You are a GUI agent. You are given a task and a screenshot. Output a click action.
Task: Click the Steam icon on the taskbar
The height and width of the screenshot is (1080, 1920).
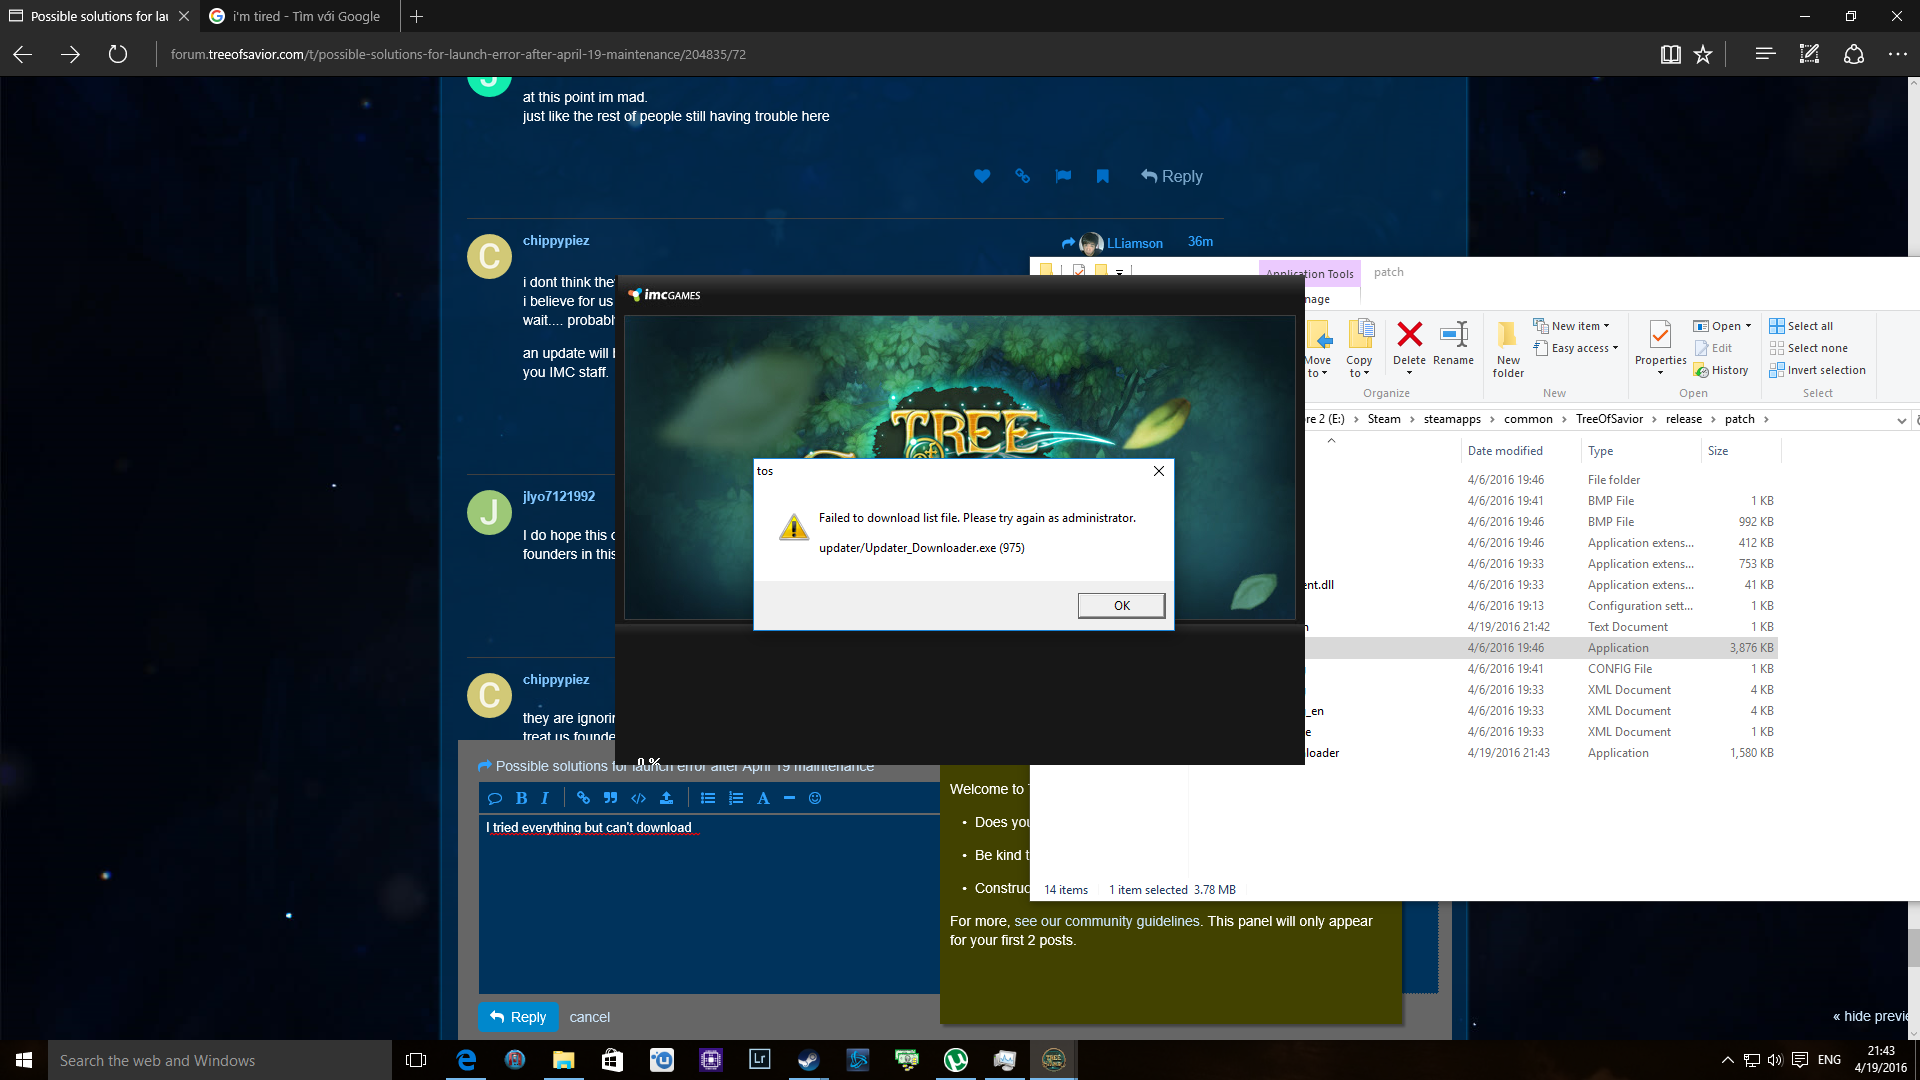(x=808, y=1060)
